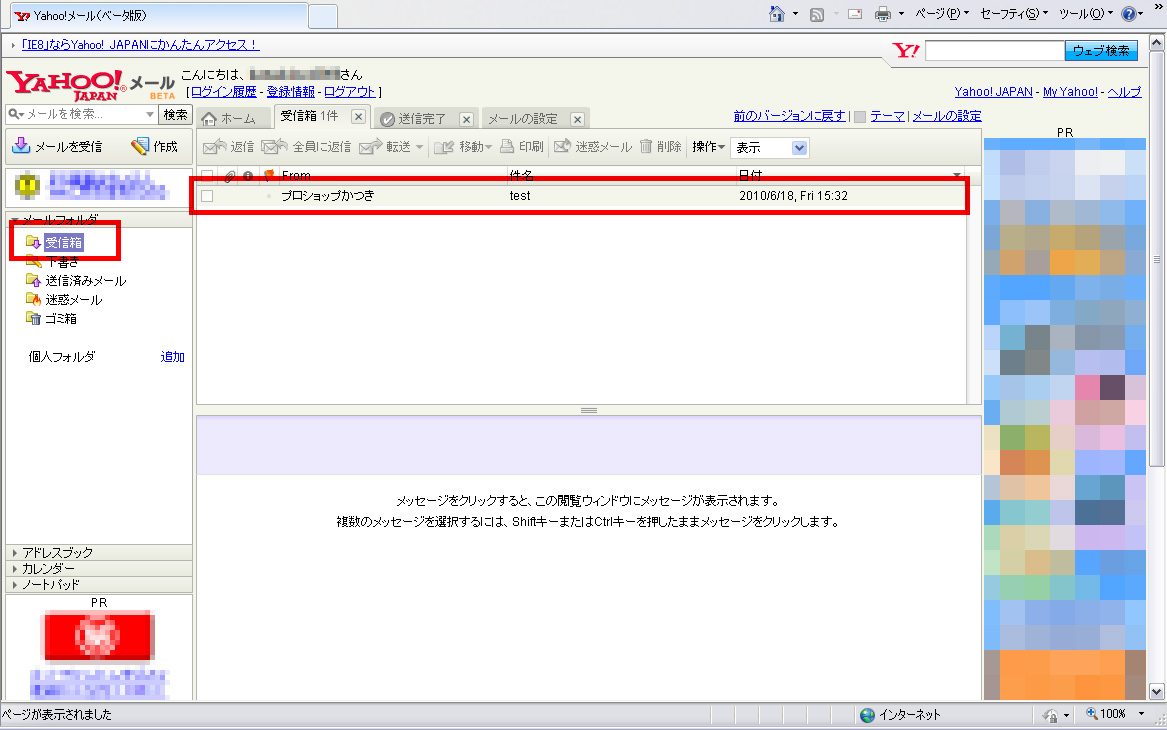Click in the web search input field
Image resolution: width=1167 pixels, height=730 pixels.
[994, 51]
